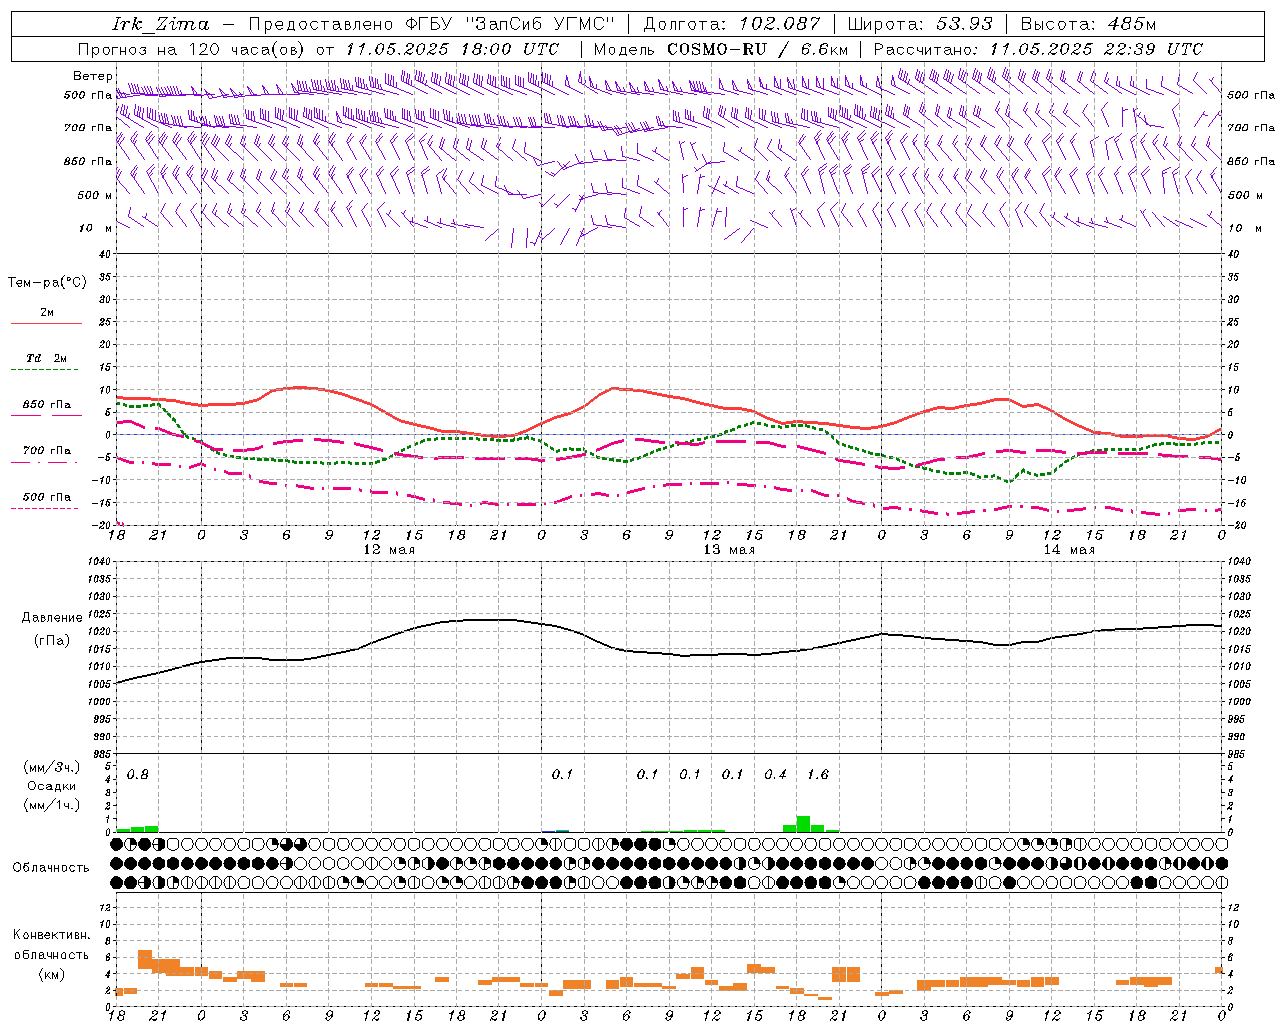
Task: Click the Irk_Zima station title
Action: pyautogui.click(x=161, y=24)
